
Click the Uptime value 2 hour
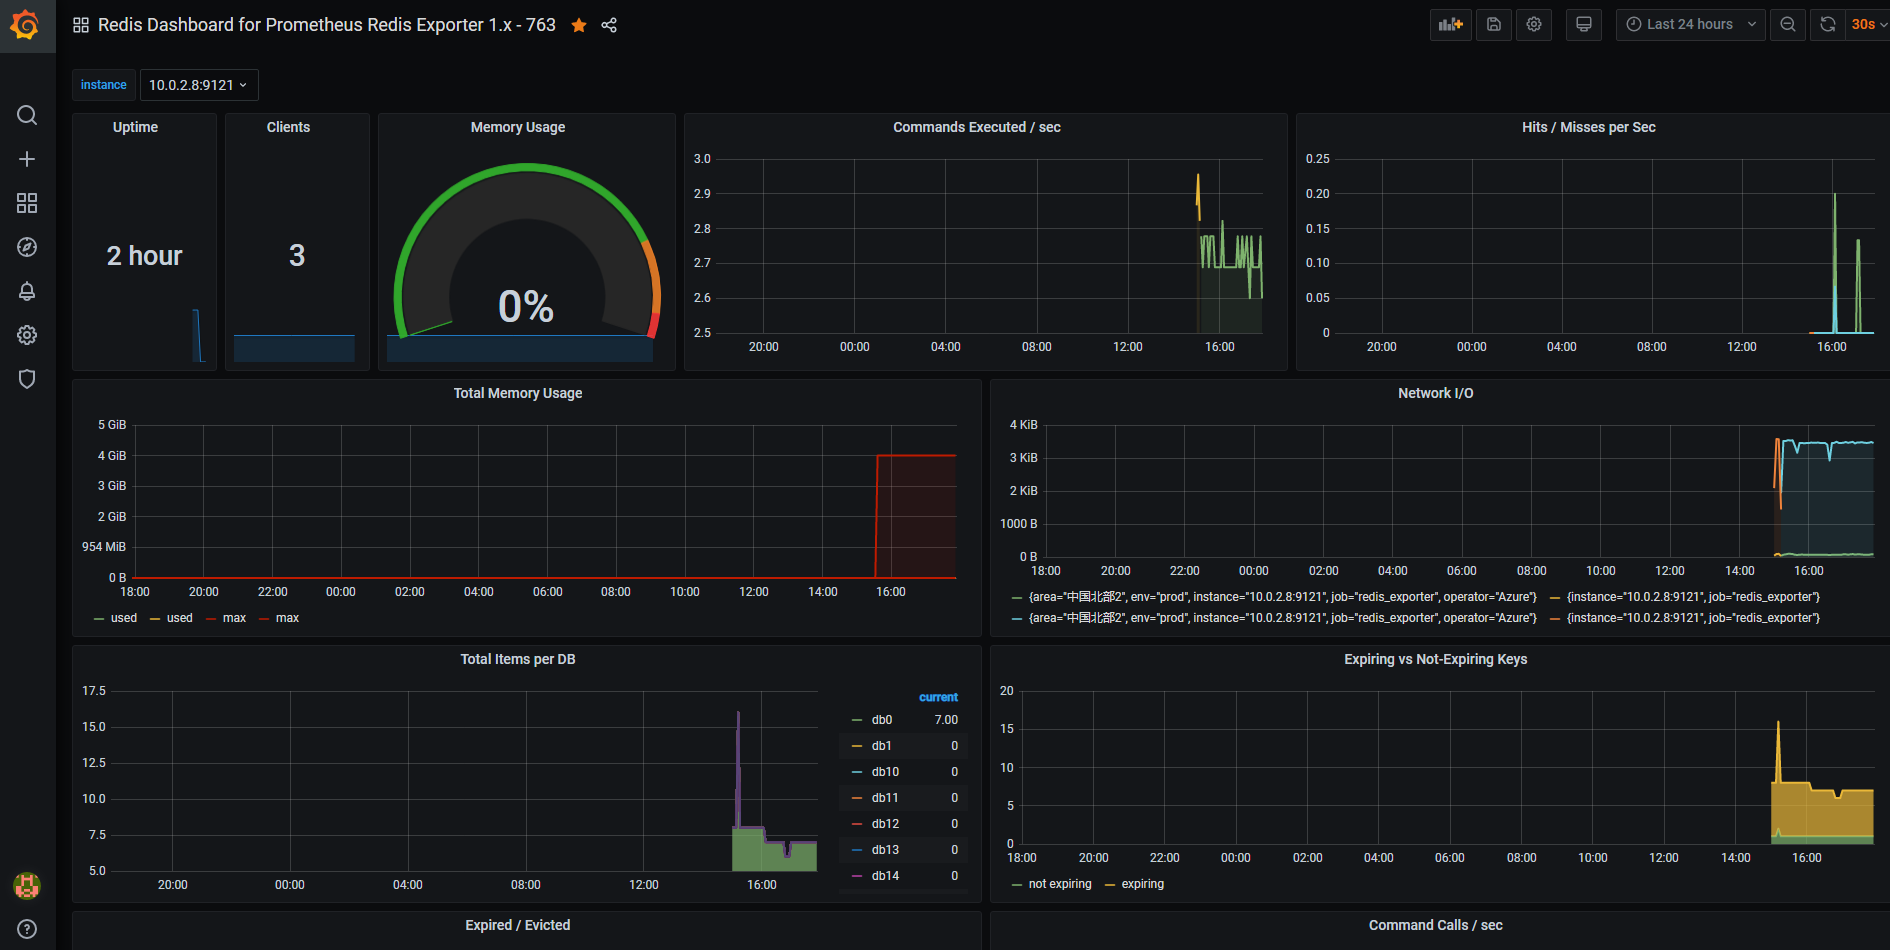(x=145, y=256)
